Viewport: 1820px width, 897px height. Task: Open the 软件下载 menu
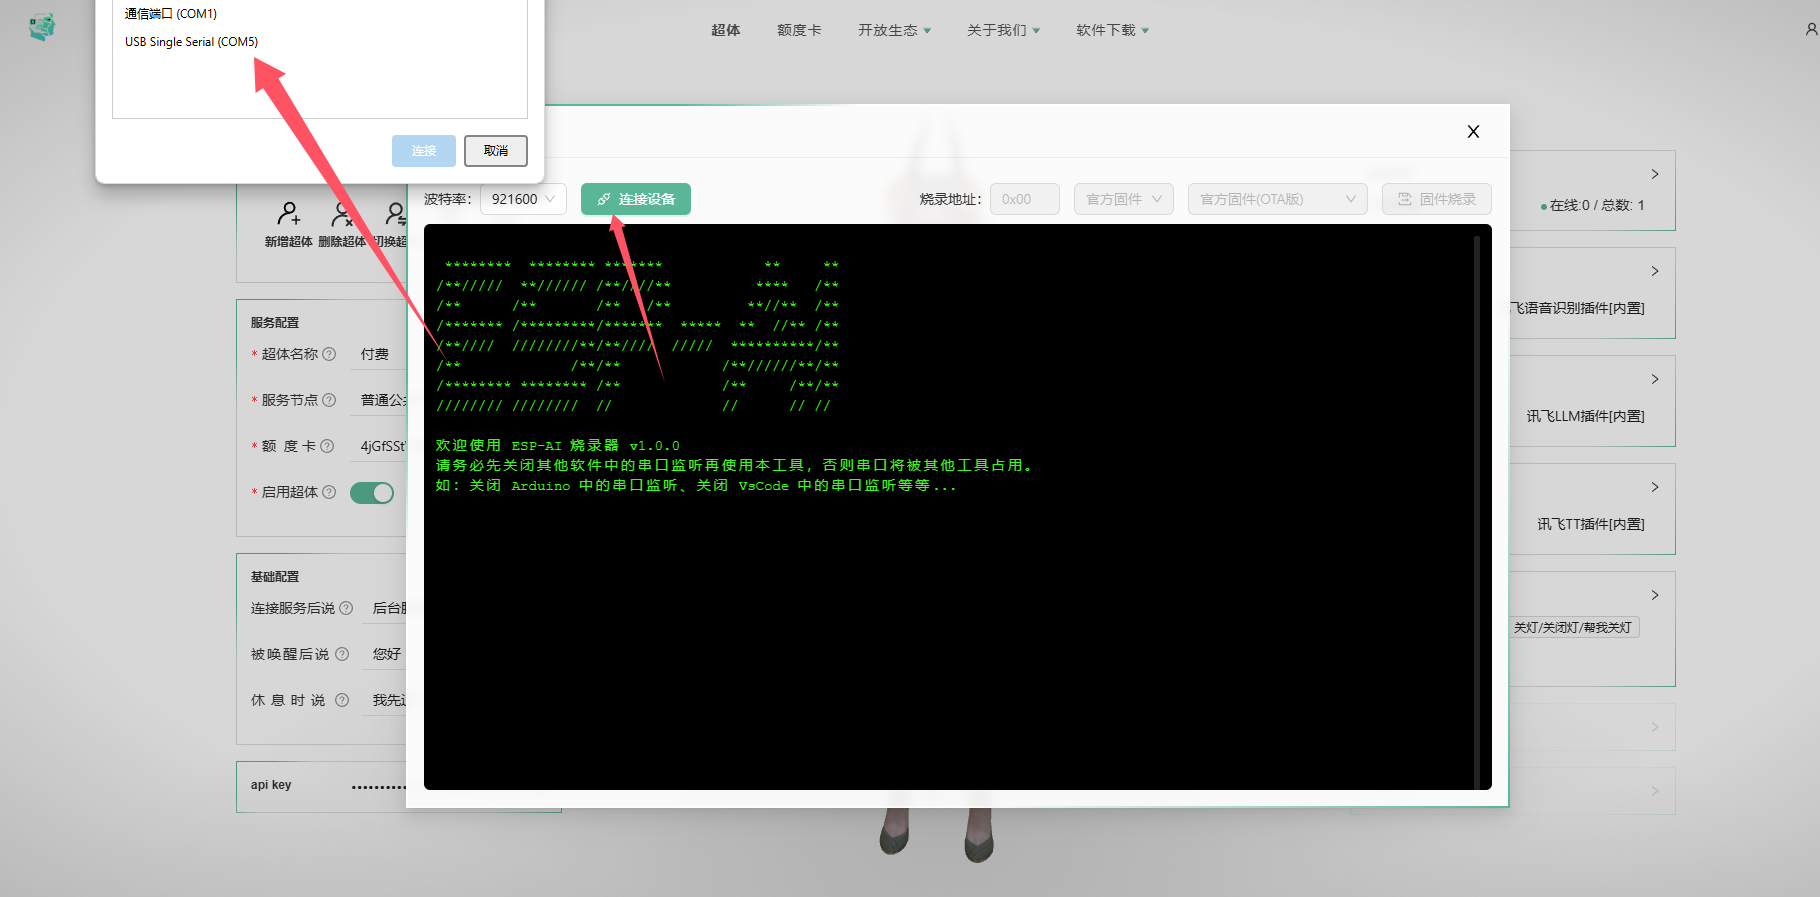pos(1112,30)
